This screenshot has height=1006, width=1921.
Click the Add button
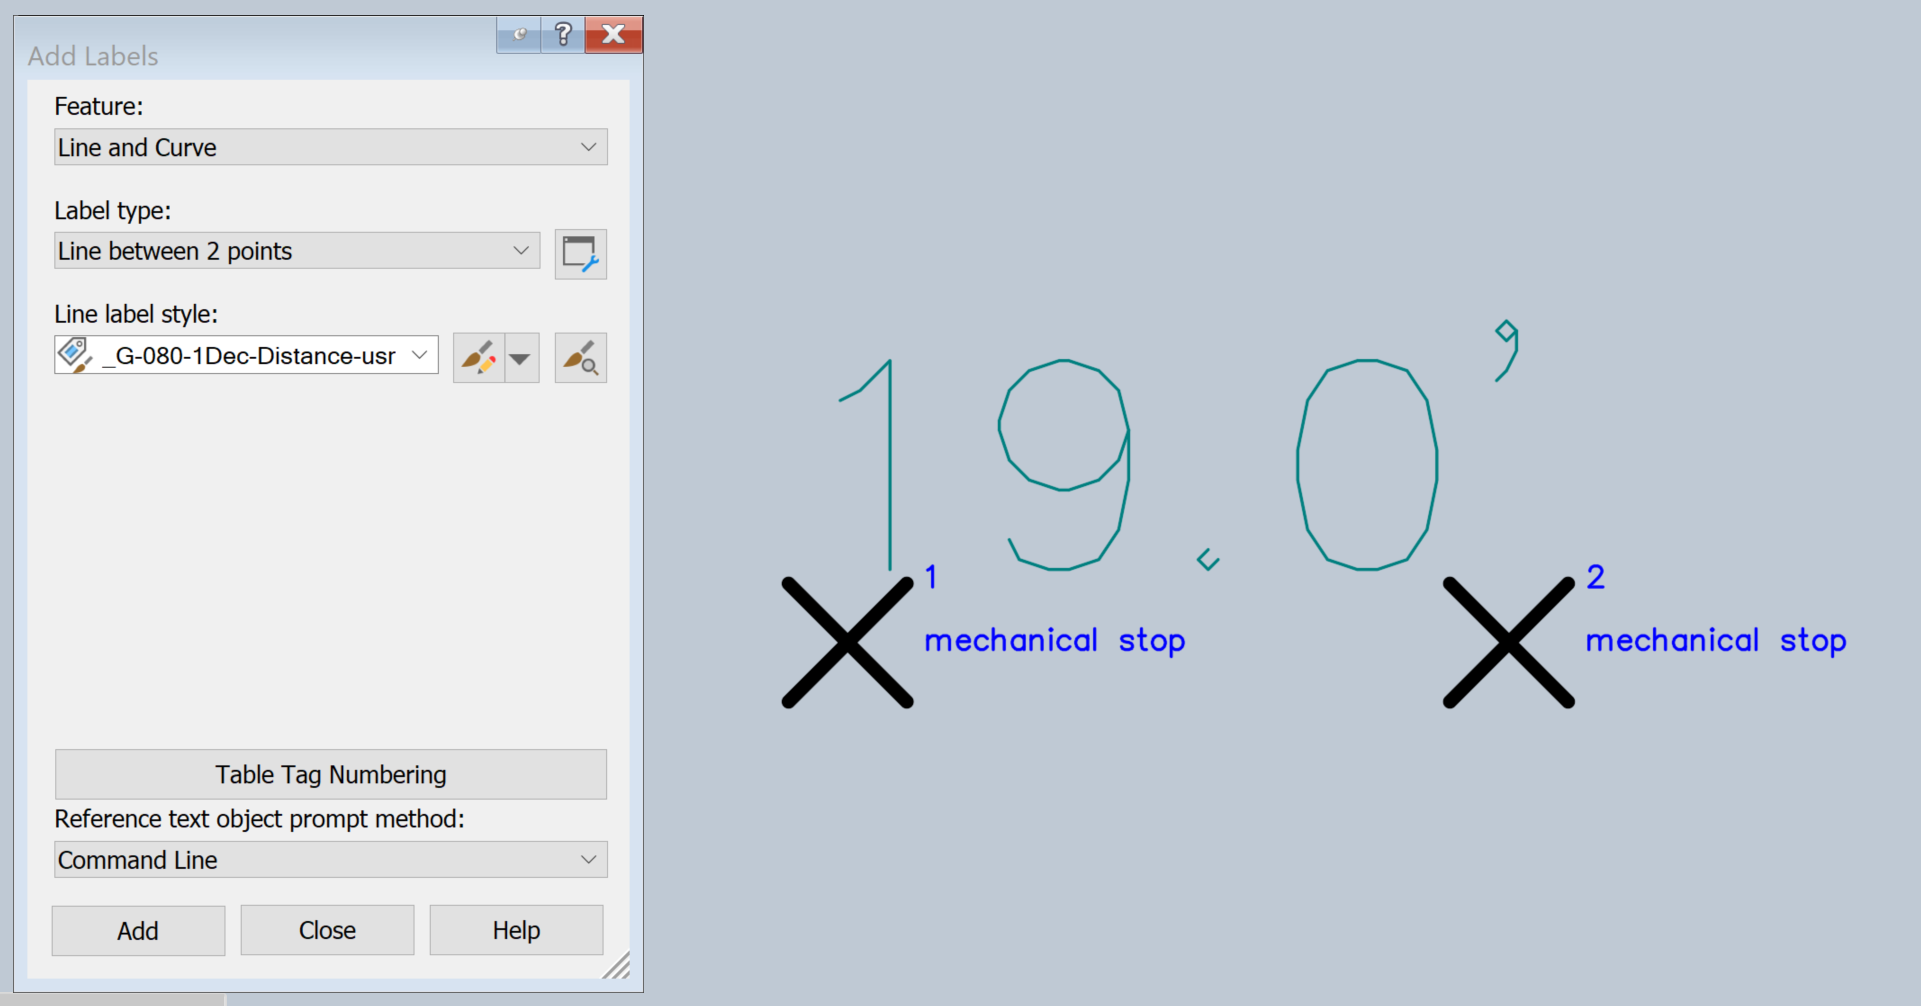[138, 930]
